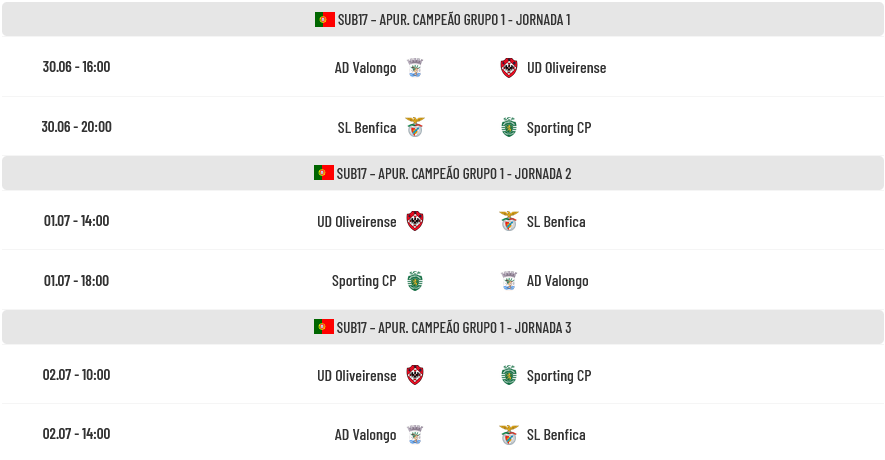Open SL Benfica team link in Jornada 2
Viewport: 885px width, 460px height.
pyautogui.click(x=556, y=222)
